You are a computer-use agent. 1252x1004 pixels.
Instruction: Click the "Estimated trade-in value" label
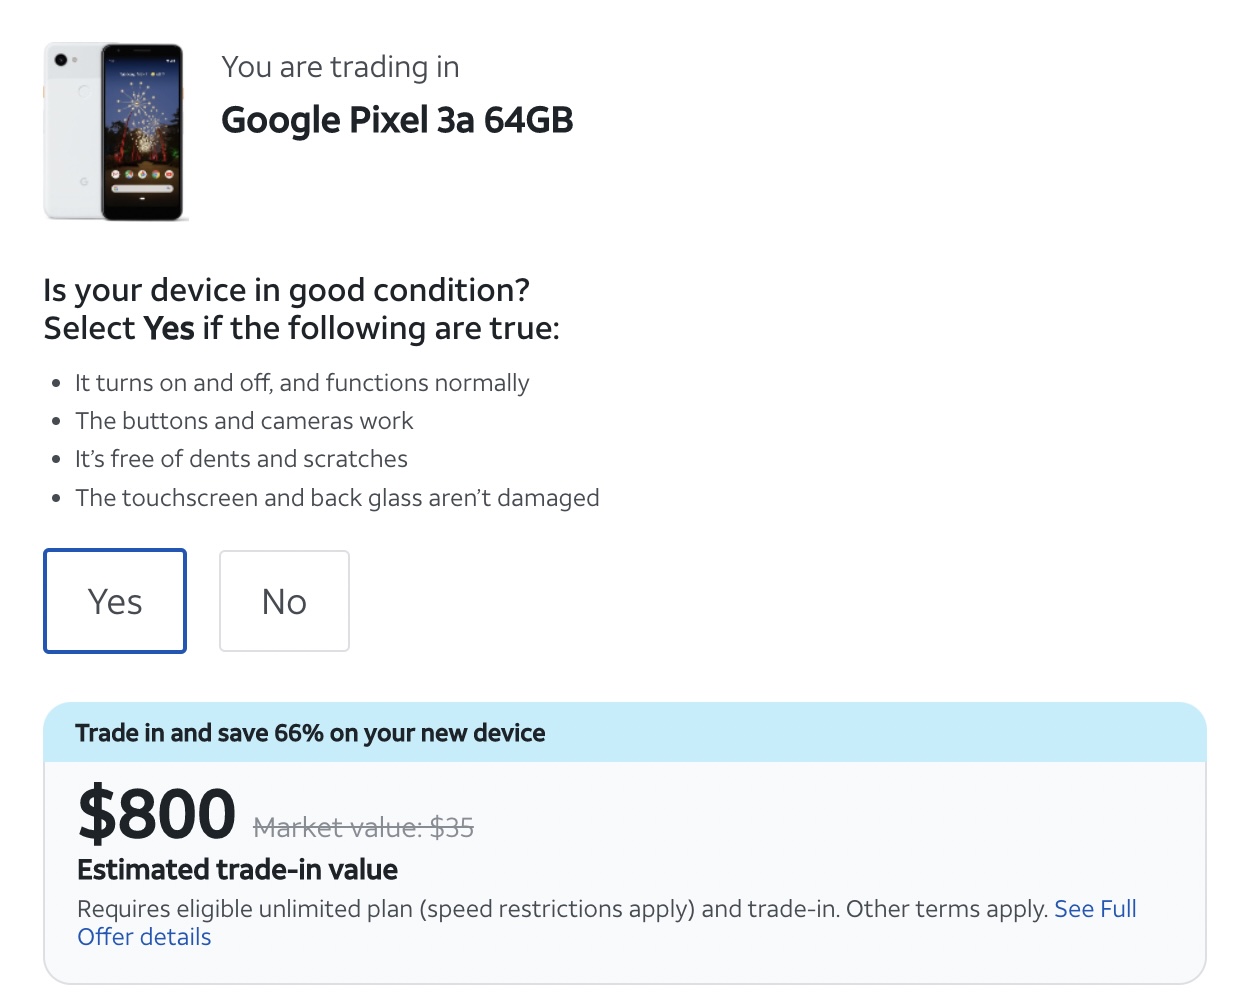pyautogui.click(x=237, y=870)
